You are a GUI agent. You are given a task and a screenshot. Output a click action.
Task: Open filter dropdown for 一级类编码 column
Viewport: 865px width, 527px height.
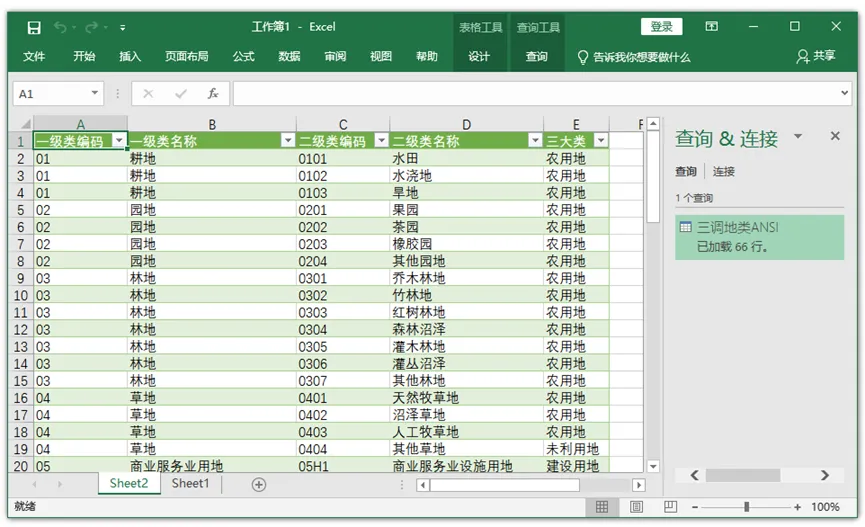[119, 141]
